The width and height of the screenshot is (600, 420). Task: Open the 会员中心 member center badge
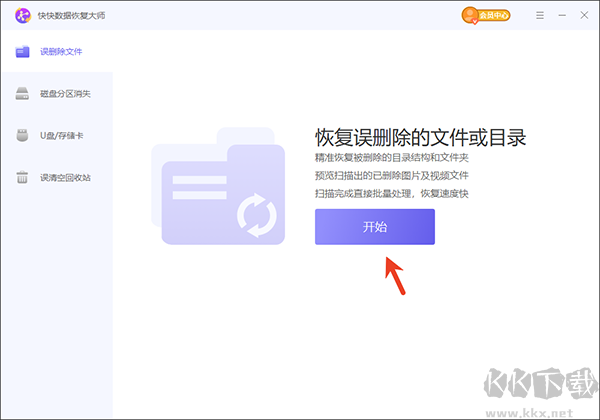486,15
